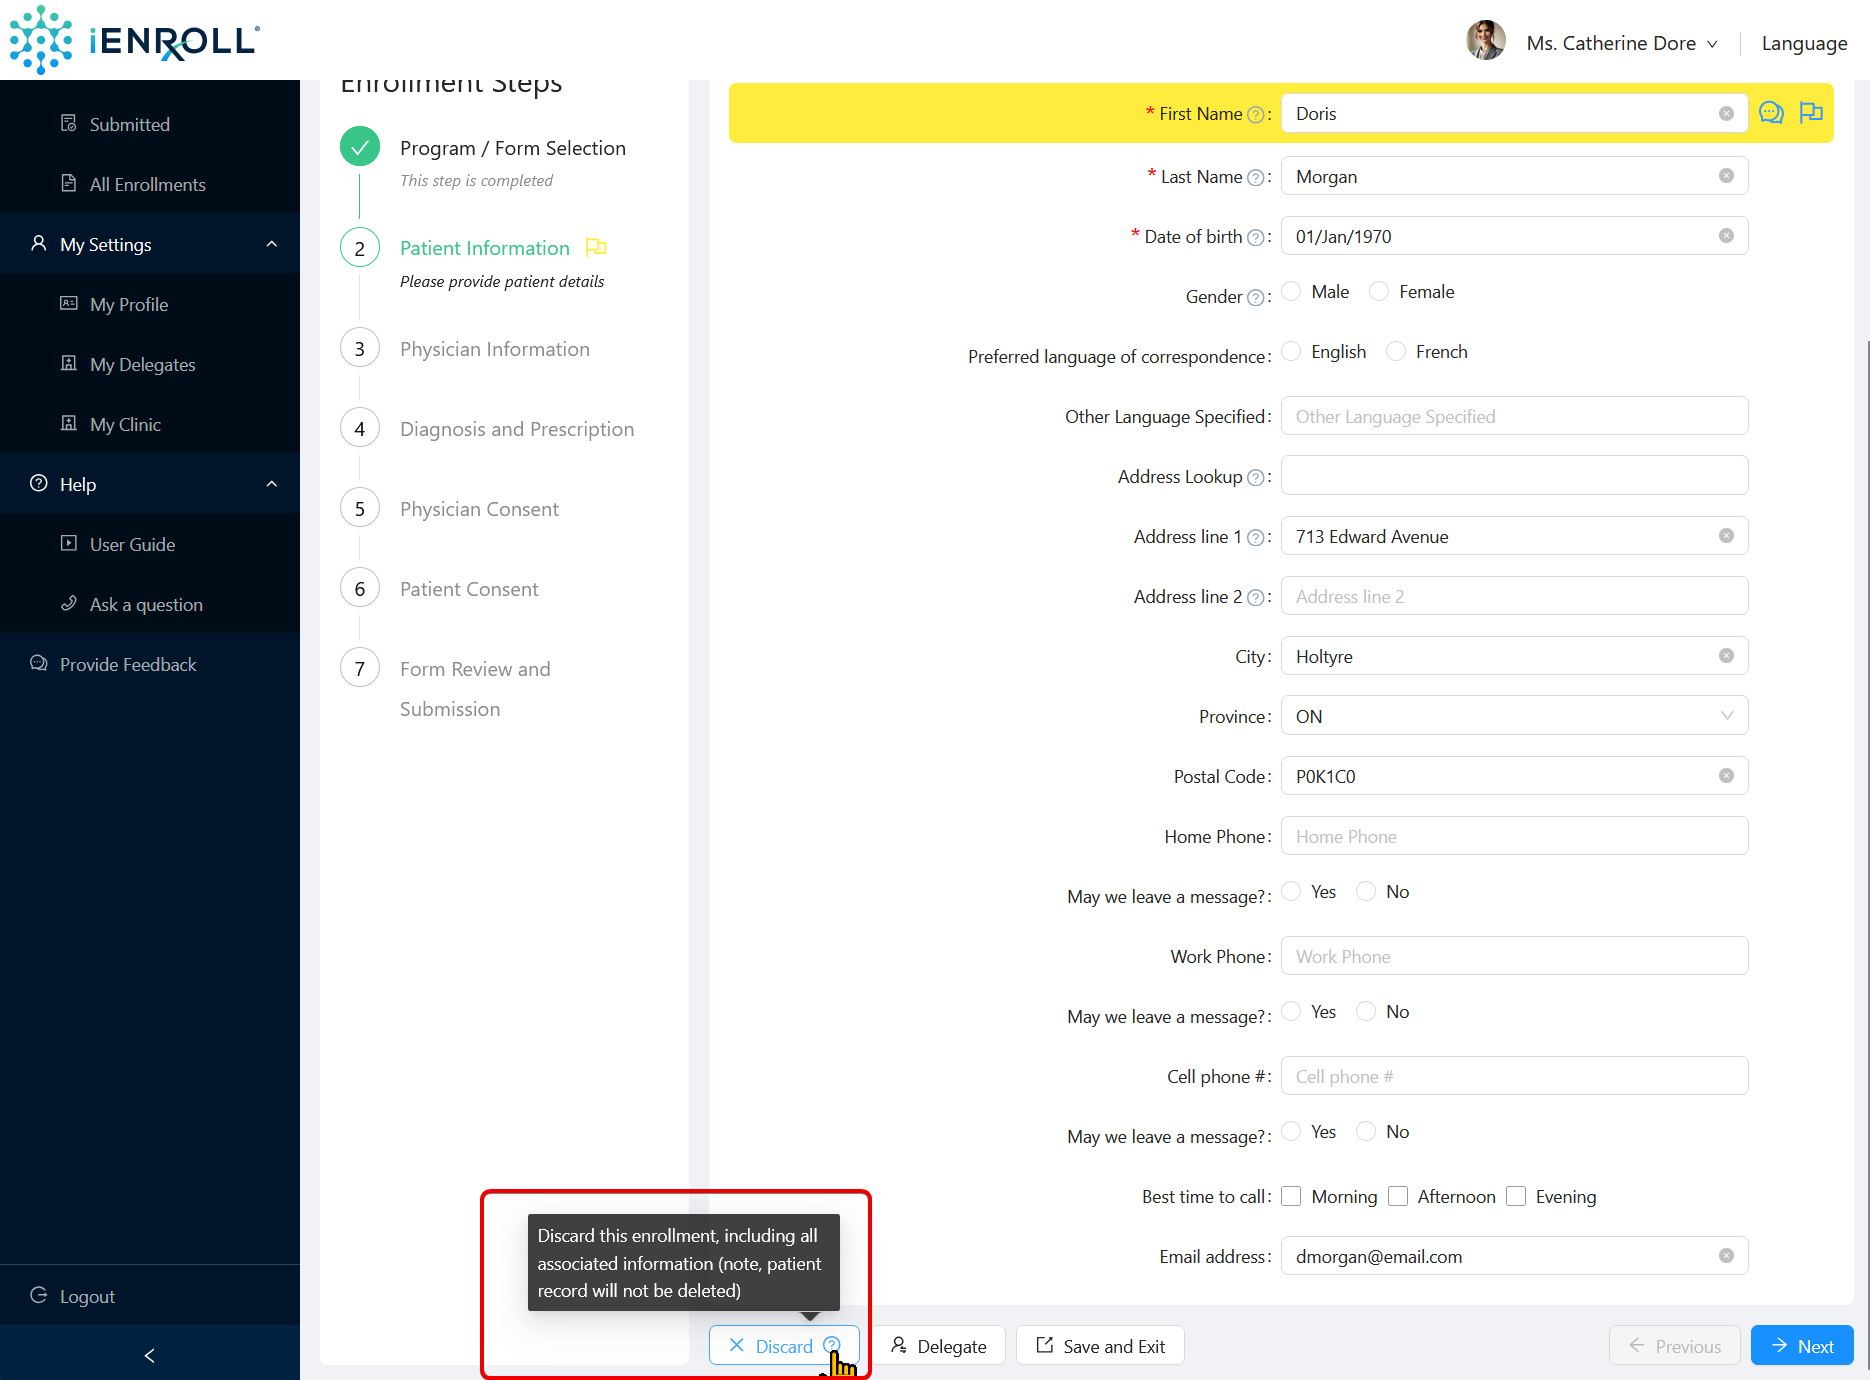Select the Female gender option
The width and height of the screenshot is (1870, 1380).
pos(1379,291)
